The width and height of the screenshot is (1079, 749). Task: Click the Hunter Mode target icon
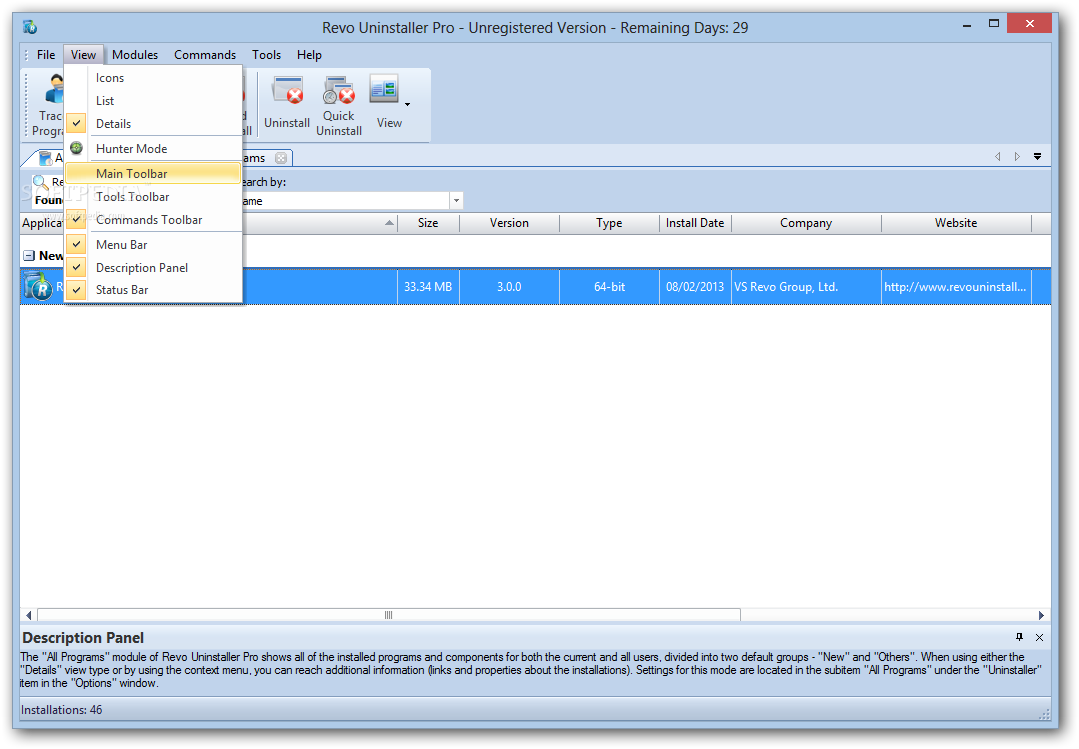(x=76, y=148)
